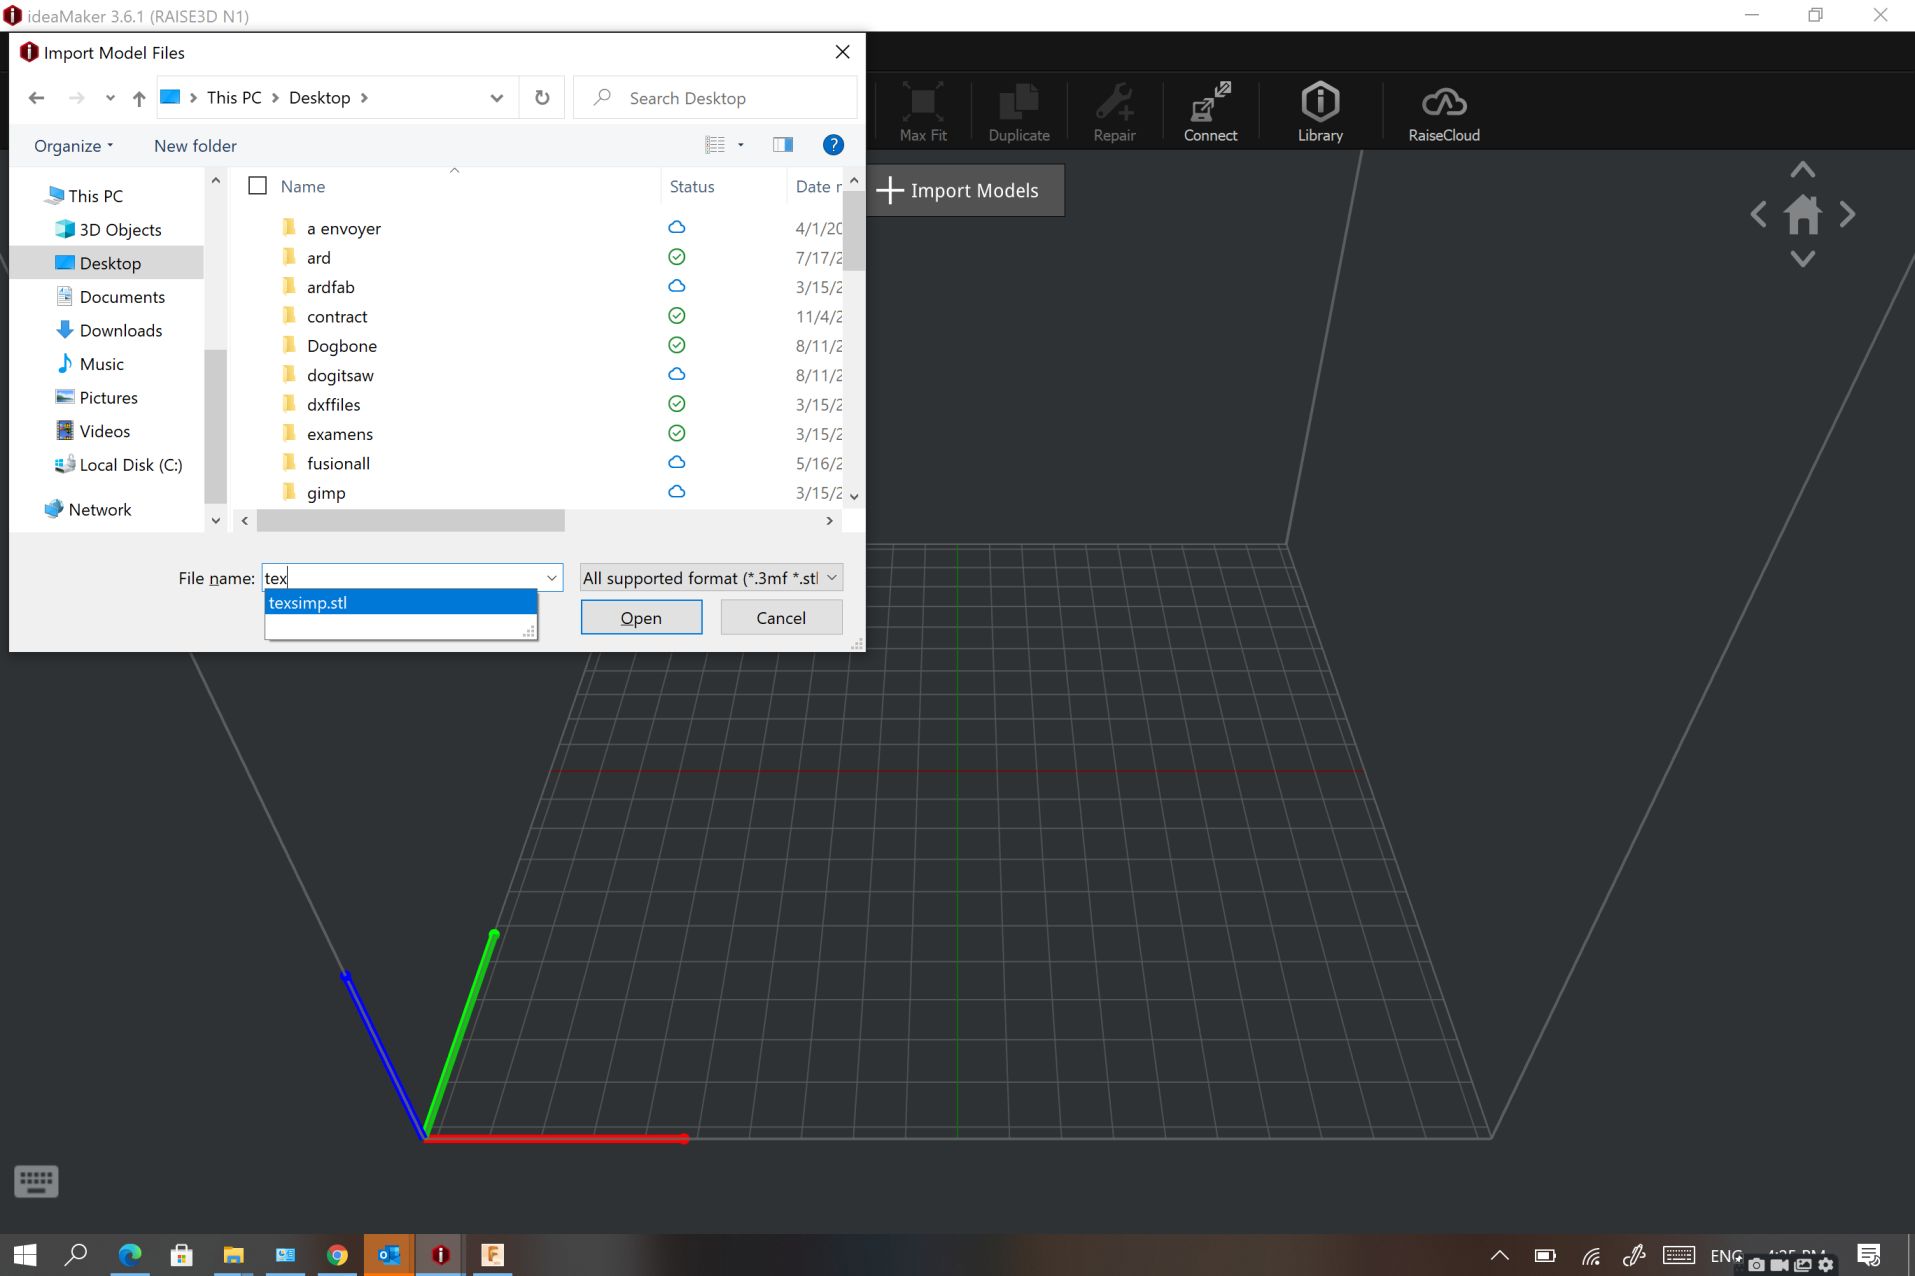Viewport: 1915px width, 1276px height.
Task: Select Downloads in navigation pane
Action: [120, 331]
